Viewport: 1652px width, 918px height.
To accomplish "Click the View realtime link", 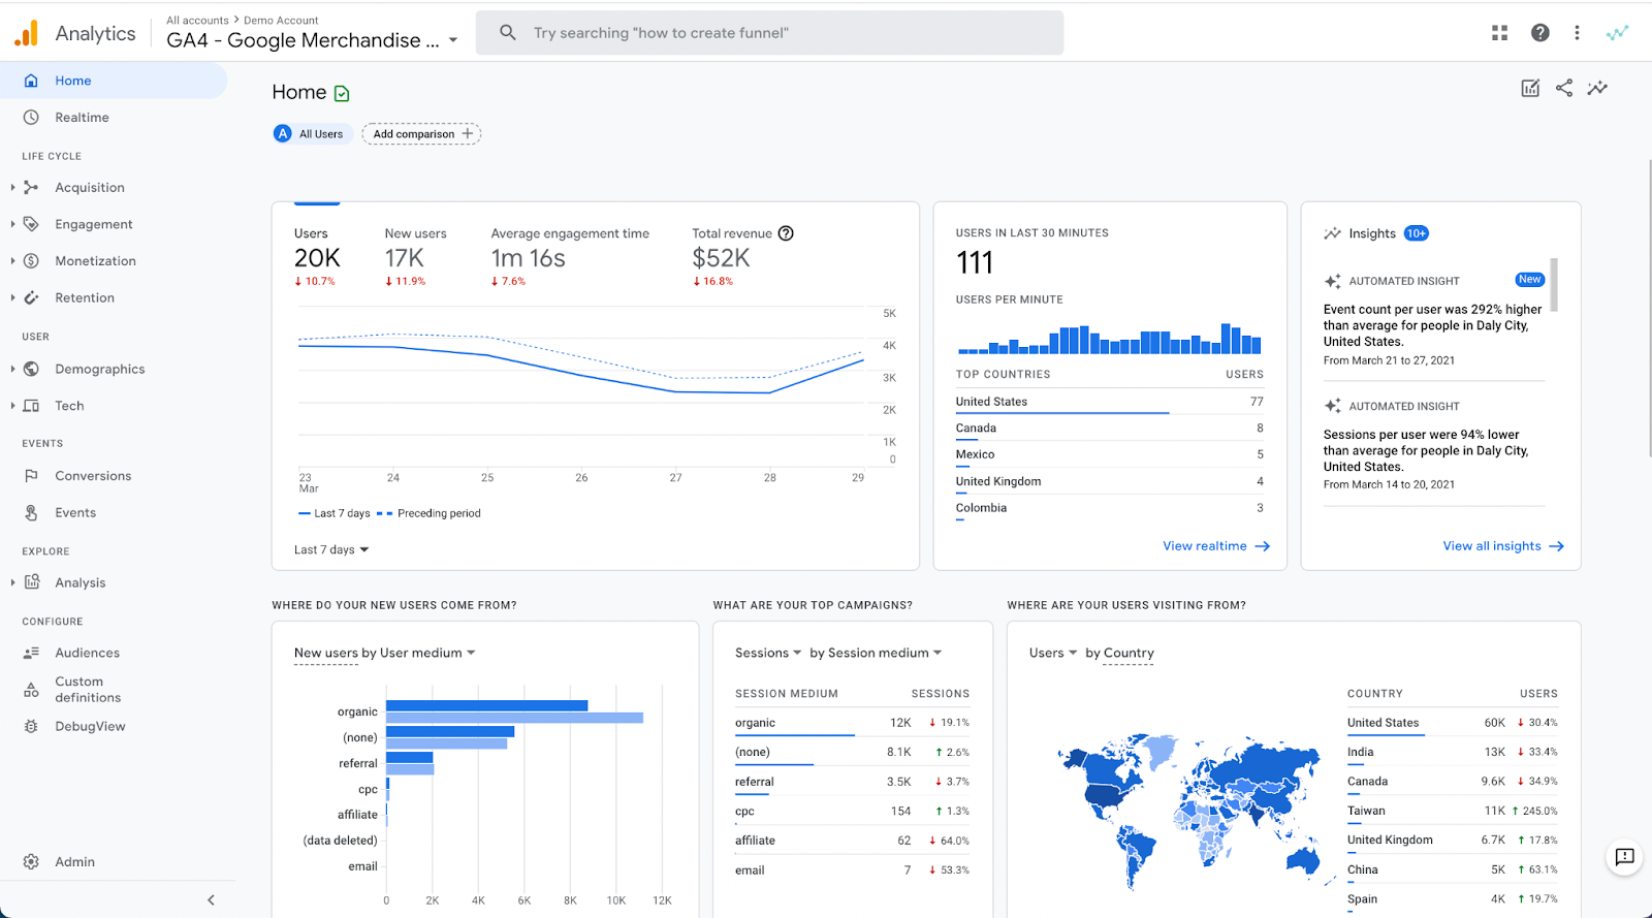I will click(1216, 546).
